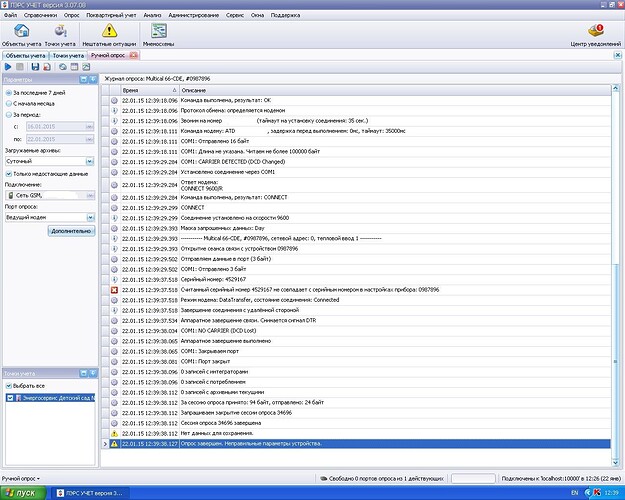Click the Дополнительно button
Viewport: 625px width, 500px height.
71,231
